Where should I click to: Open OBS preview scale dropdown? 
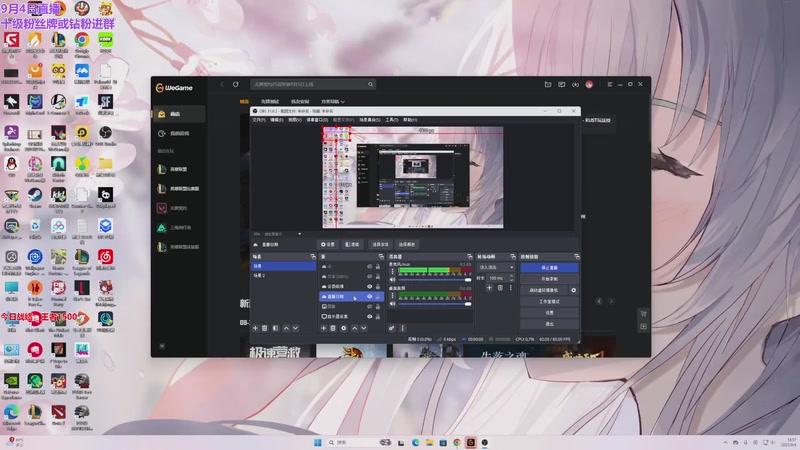[299, 234]
